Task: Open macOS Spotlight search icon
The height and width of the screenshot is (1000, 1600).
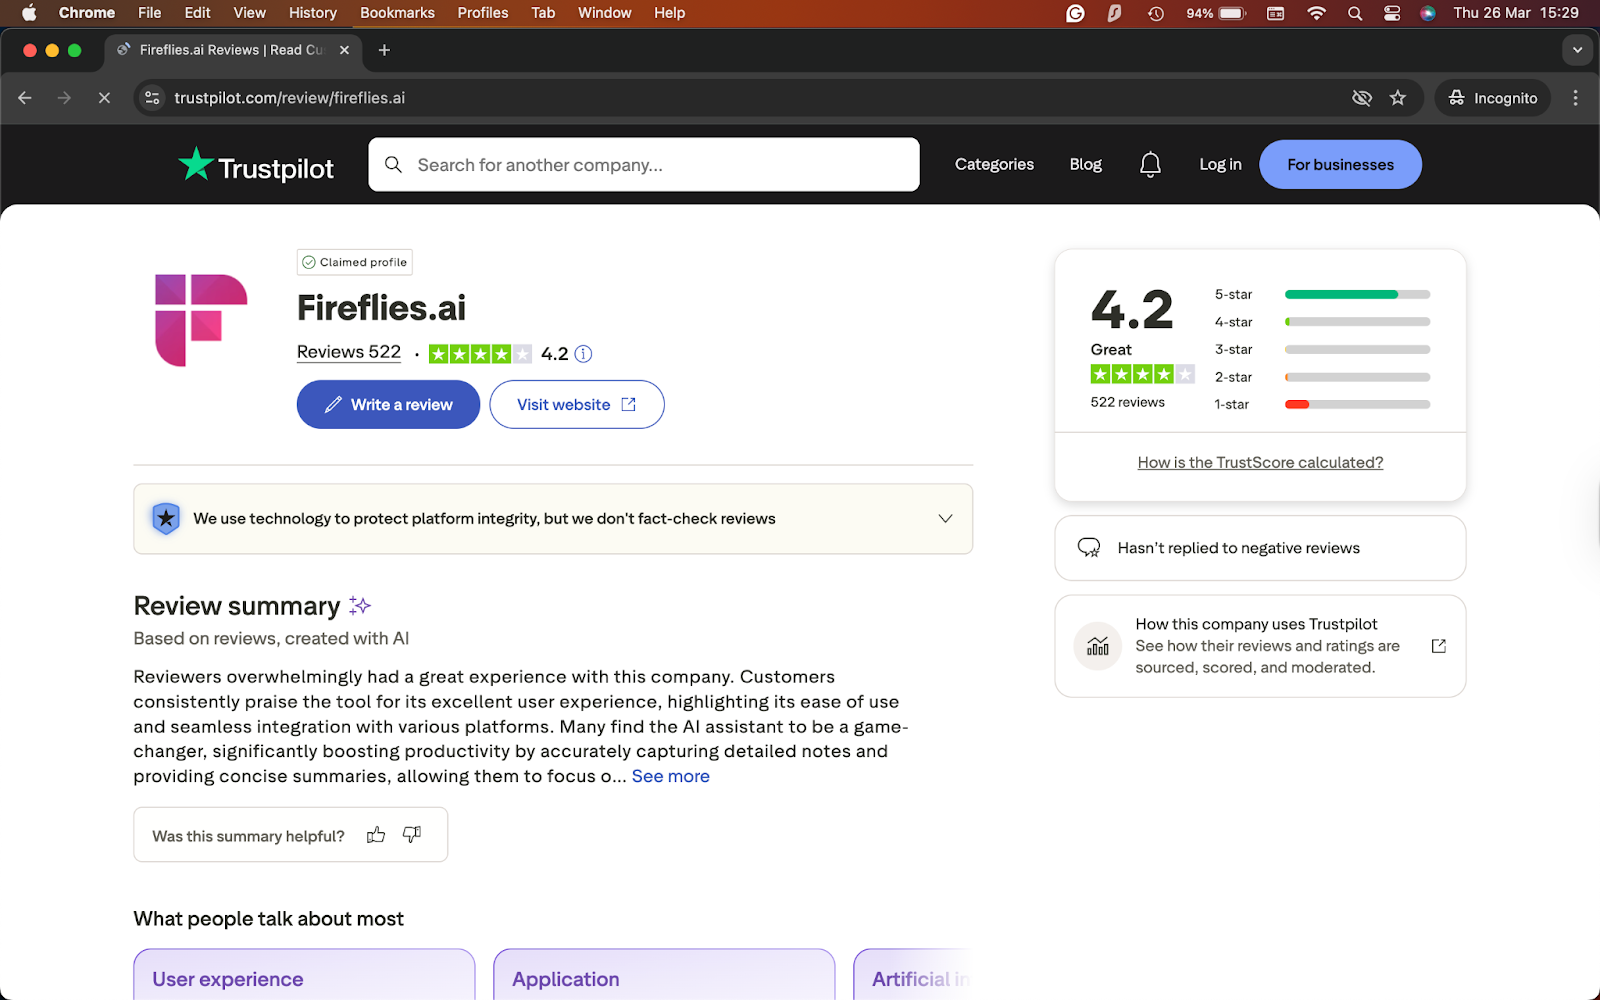Action: tap(1355, 13)
